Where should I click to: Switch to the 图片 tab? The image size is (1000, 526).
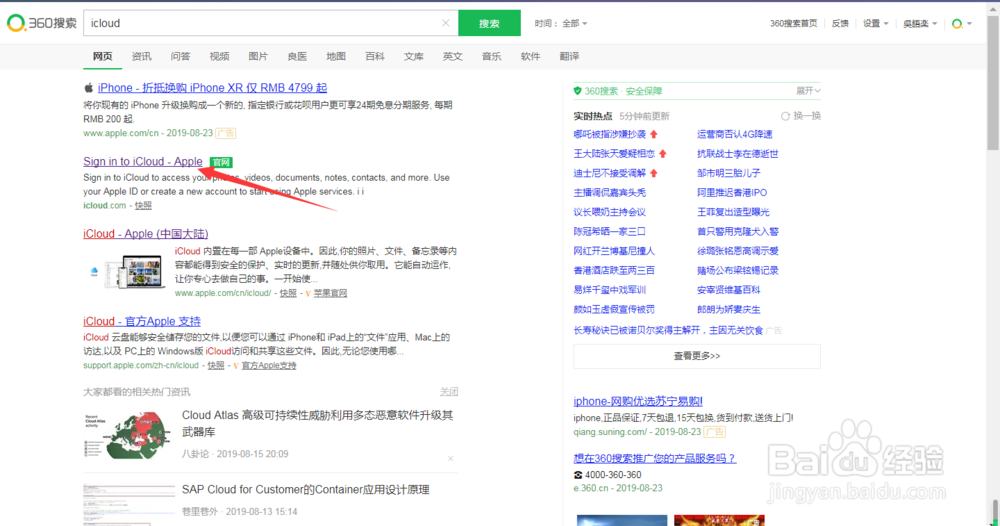coord(258,56)
